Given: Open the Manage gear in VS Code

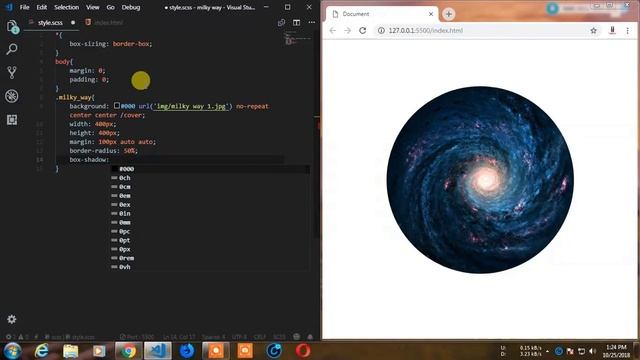Looking at the screenshot, I should 11,319.
